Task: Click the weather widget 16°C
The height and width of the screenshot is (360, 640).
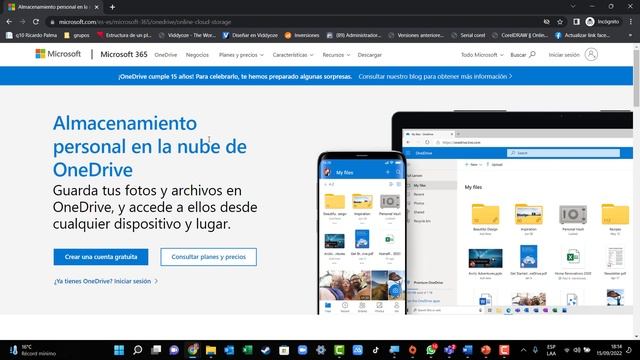Action: (x=32, y=350)
